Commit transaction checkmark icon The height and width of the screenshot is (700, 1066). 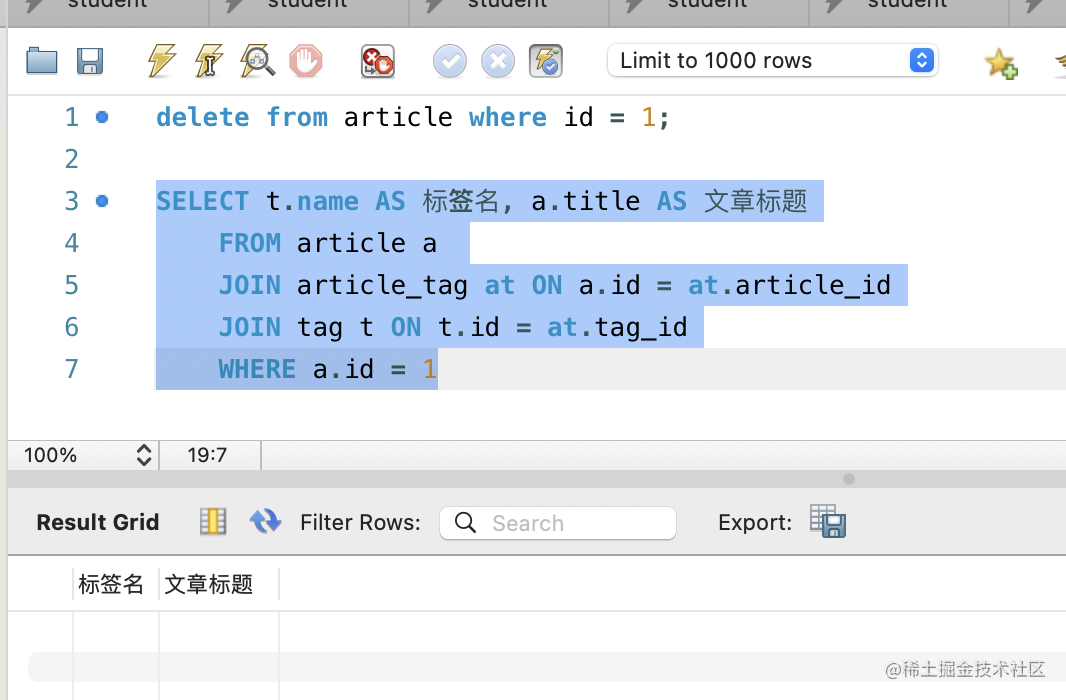click(450, 62)
